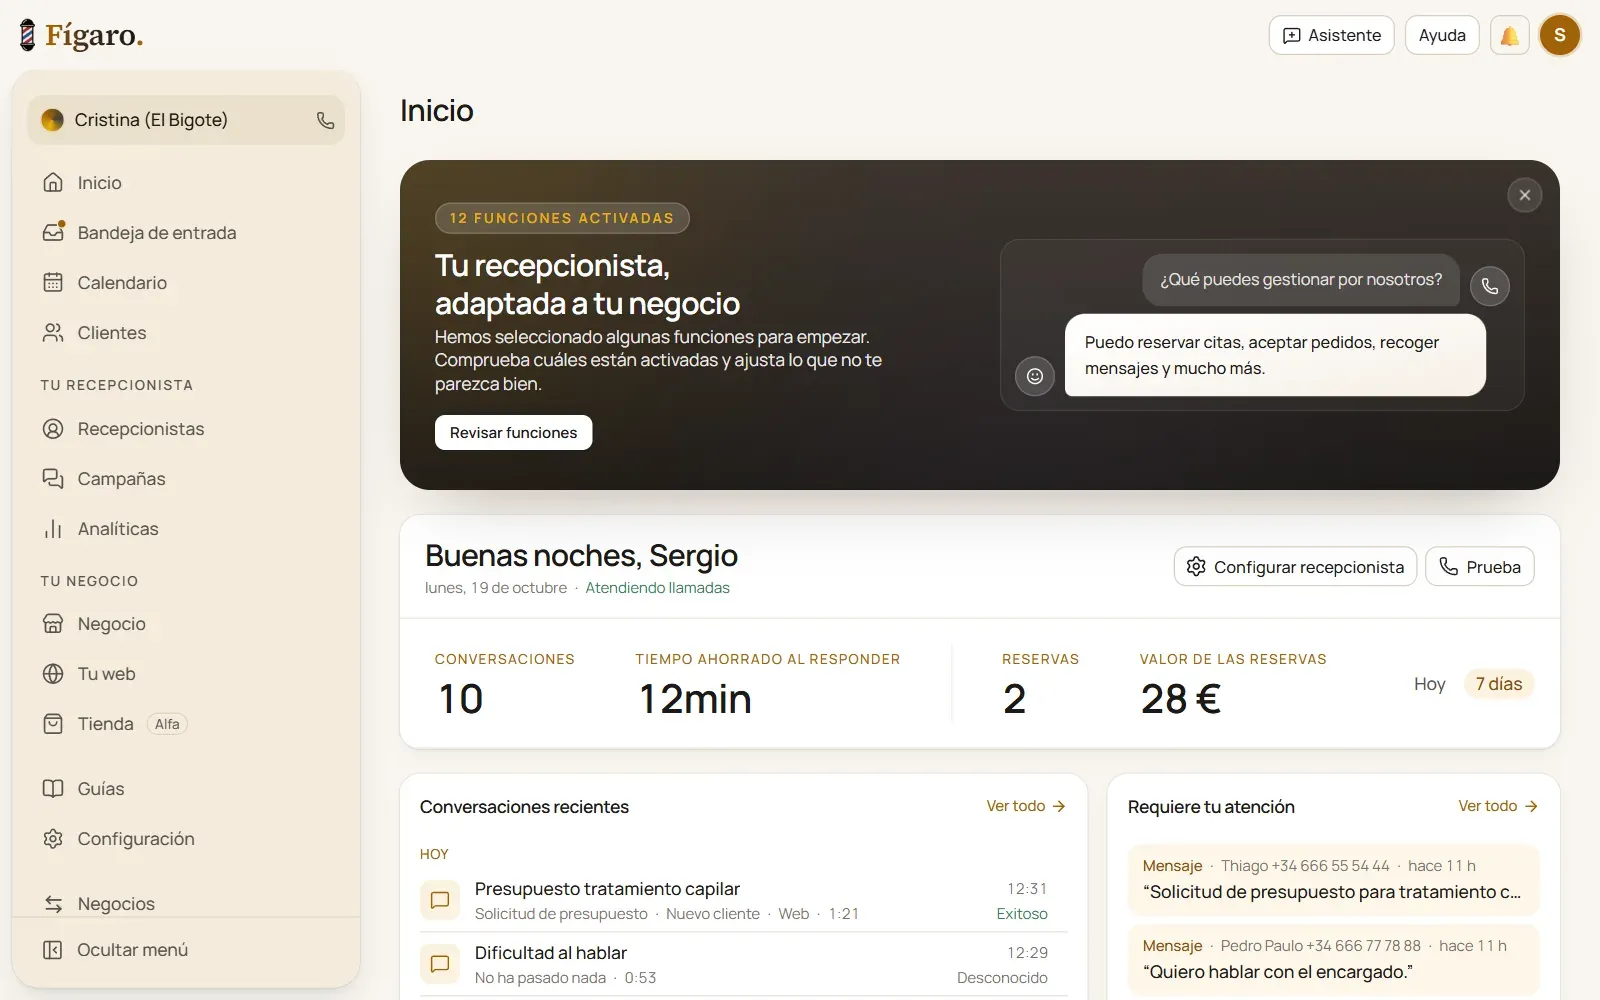1600x1000 pixels.
Task: Open the Asistente button
Action: [1331, 35]
